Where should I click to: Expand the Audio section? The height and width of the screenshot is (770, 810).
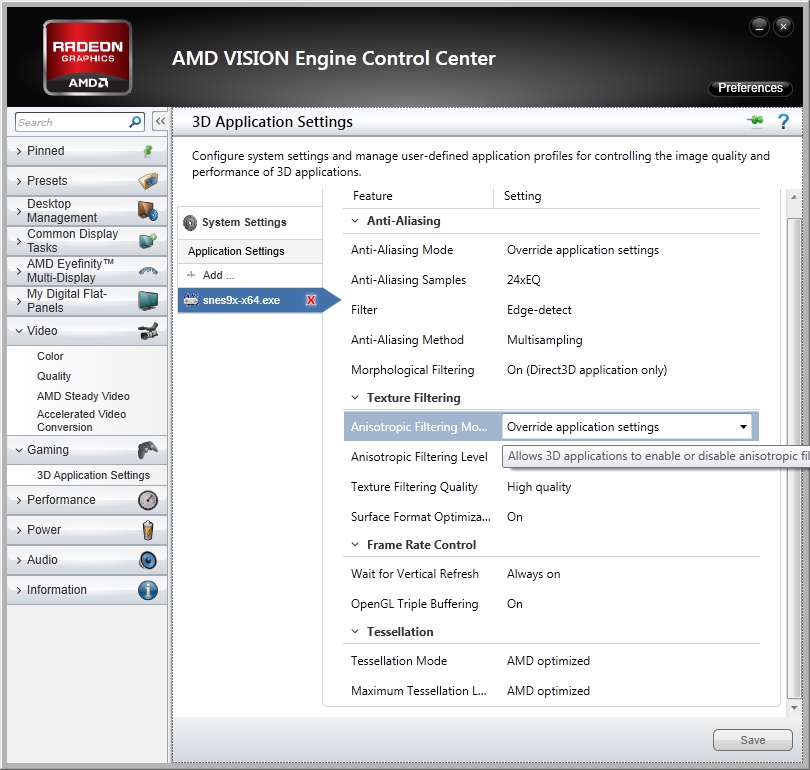[19, 560]
